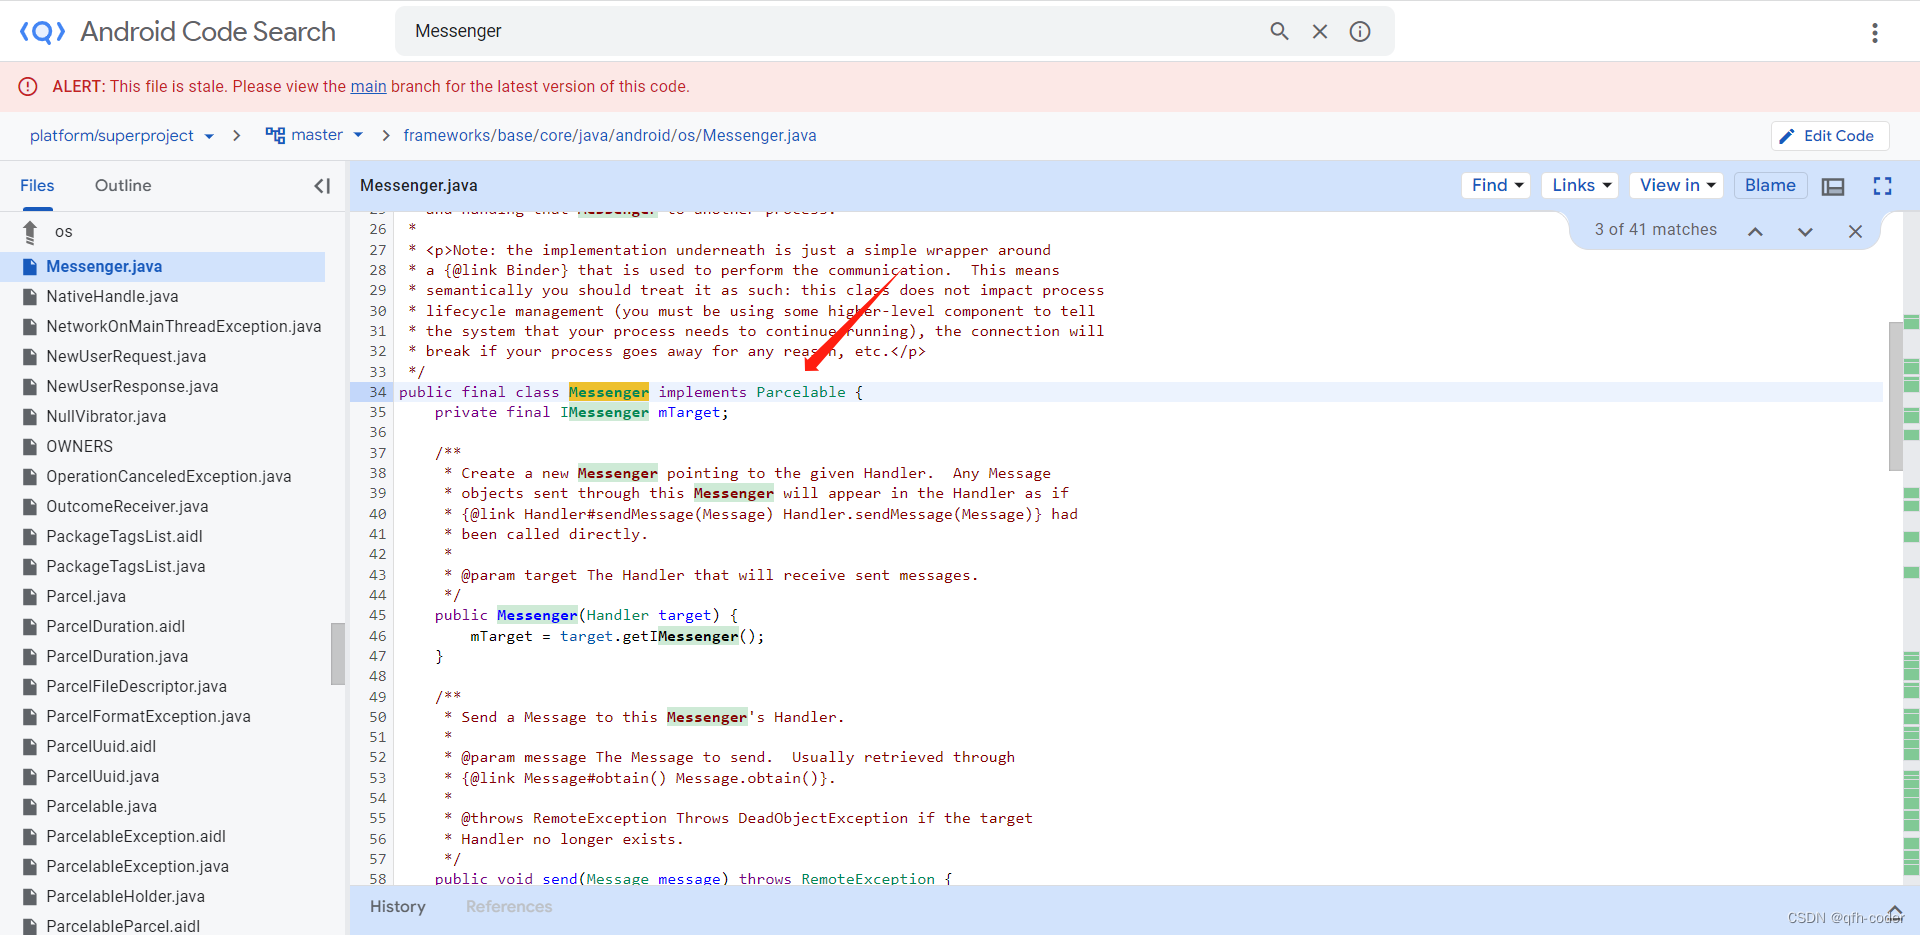Open OutcomeReceiver.java

pyautogui.click(x=127, y=507)
